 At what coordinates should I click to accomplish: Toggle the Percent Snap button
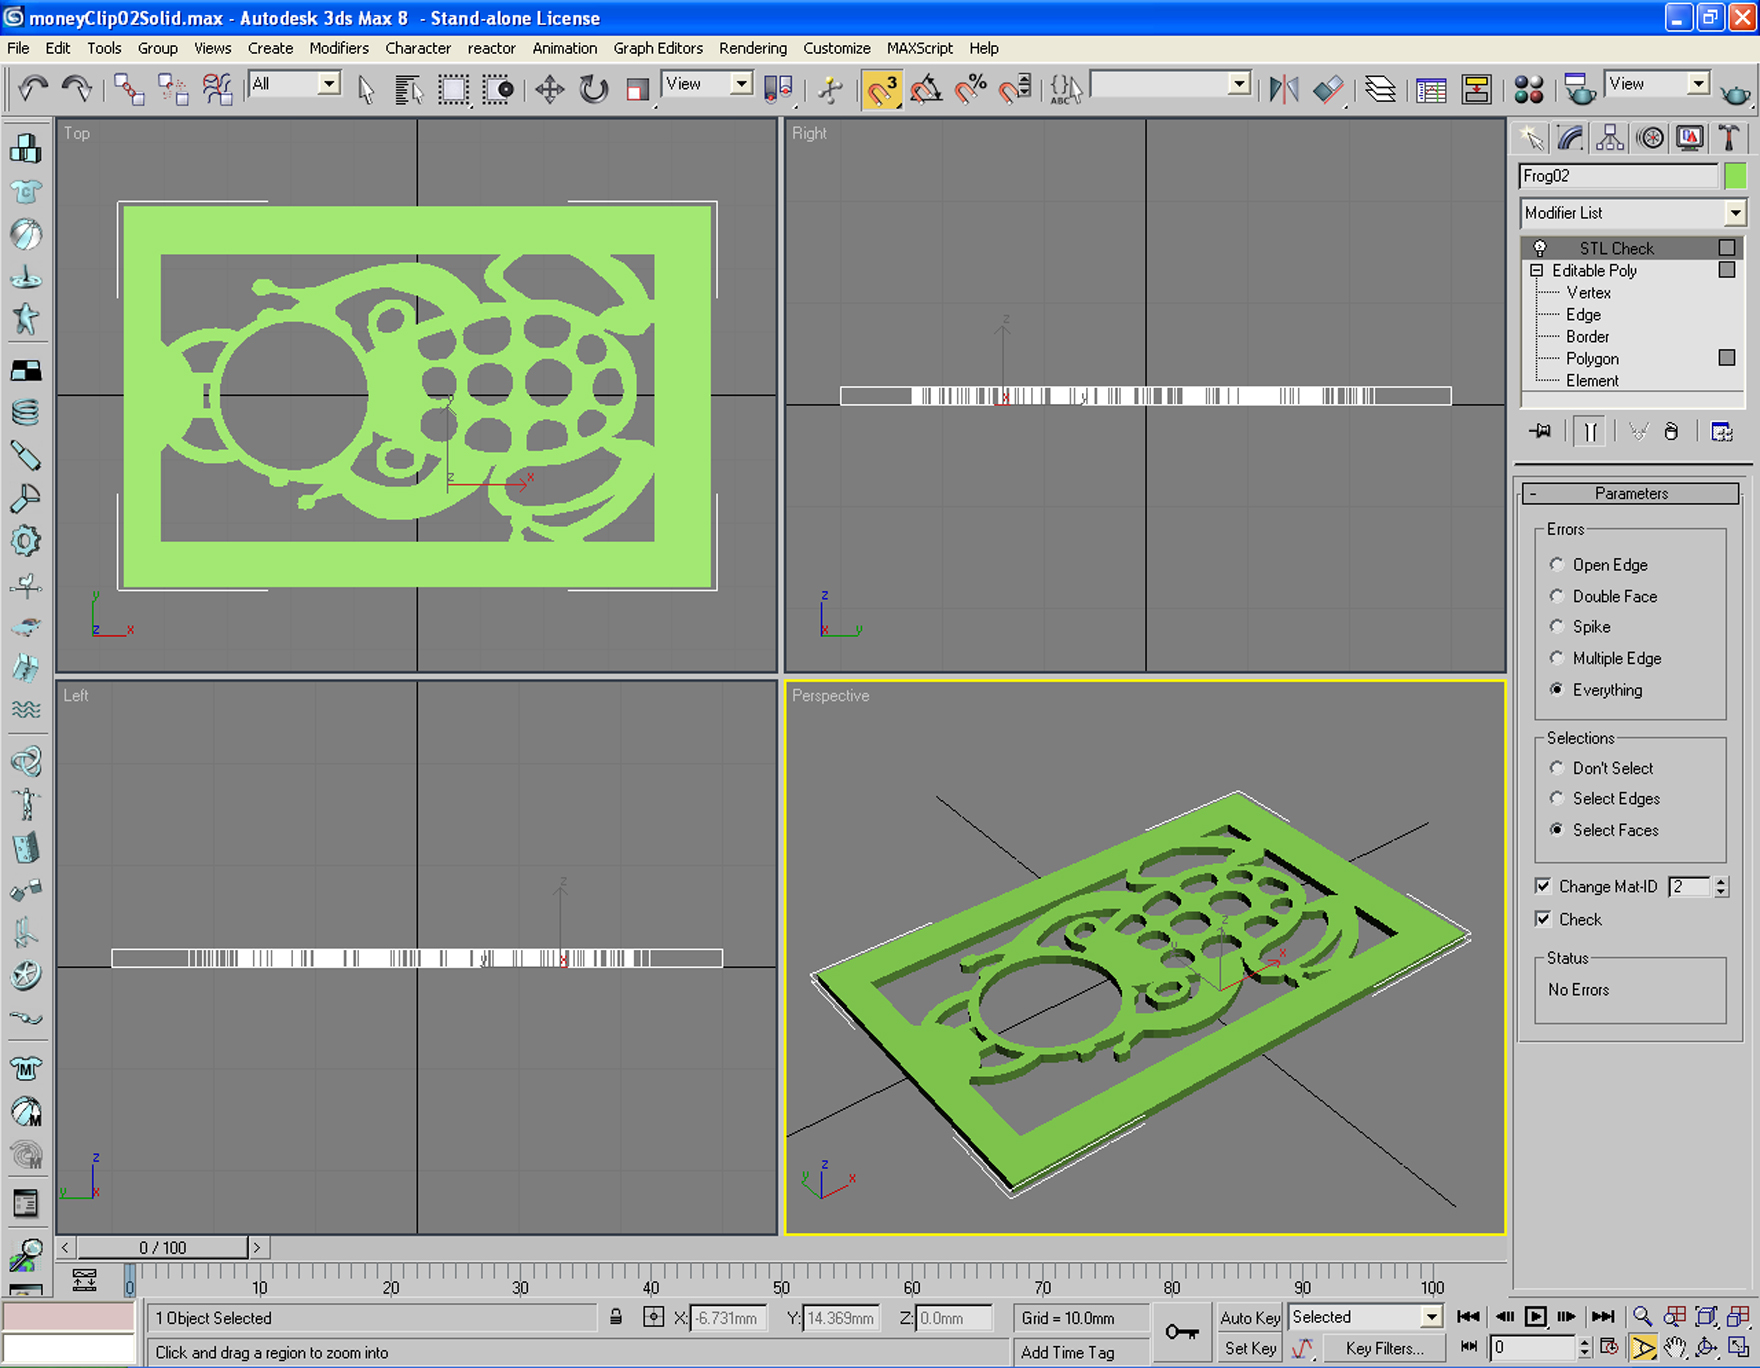[x=970, y=89]
